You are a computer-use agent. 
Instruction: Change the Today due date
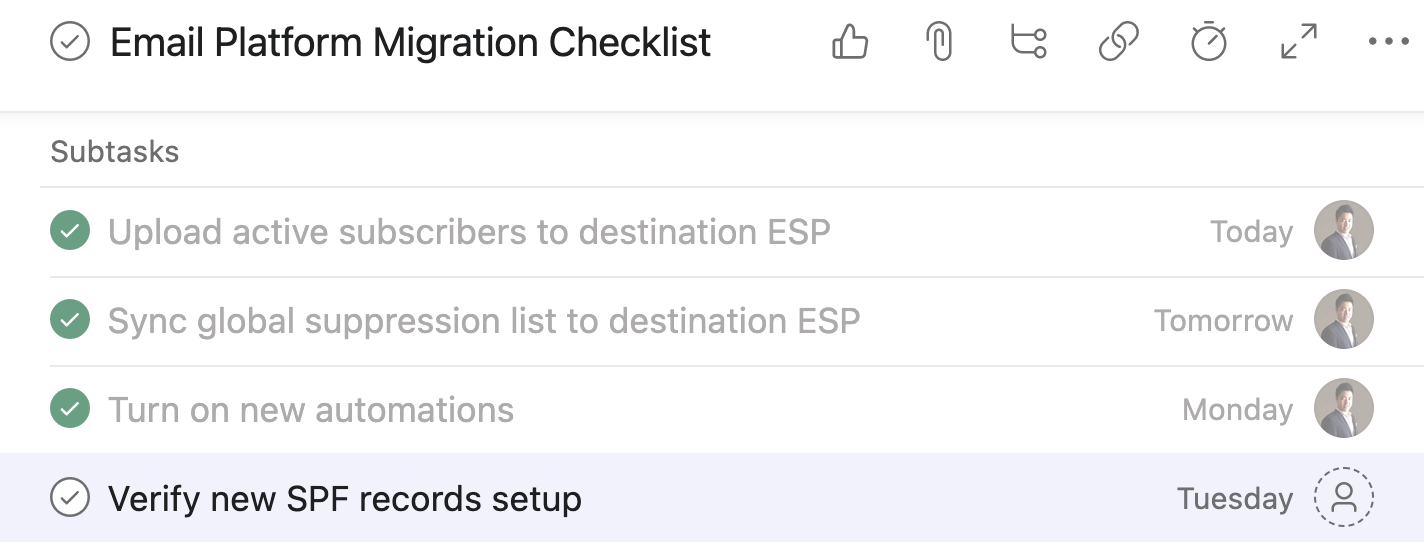click(1251, 232)
